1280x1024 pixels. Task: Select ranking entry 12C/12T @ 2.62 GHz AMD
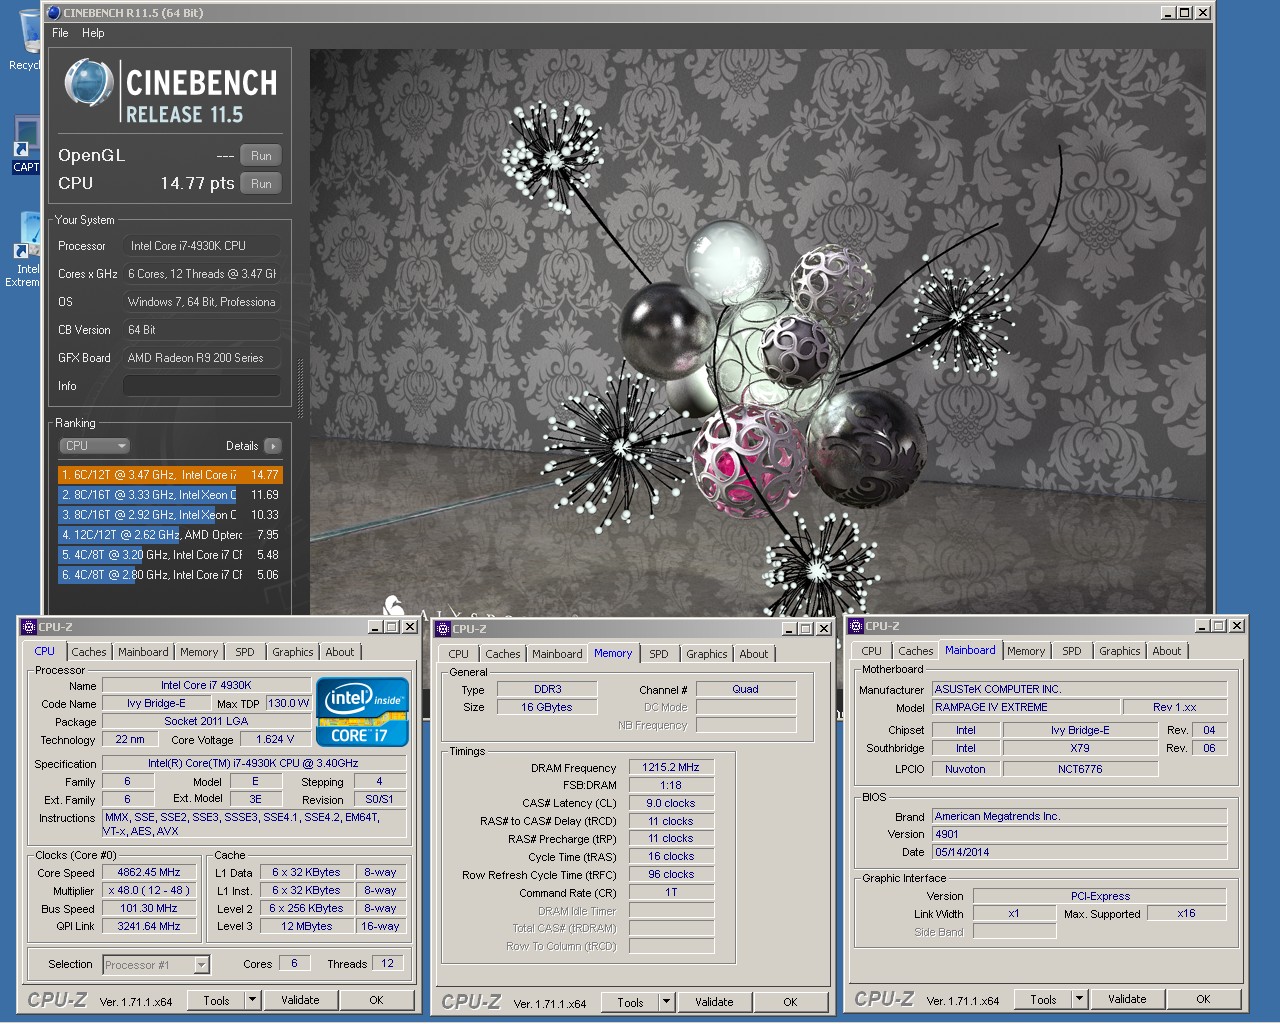pos(170,535)
